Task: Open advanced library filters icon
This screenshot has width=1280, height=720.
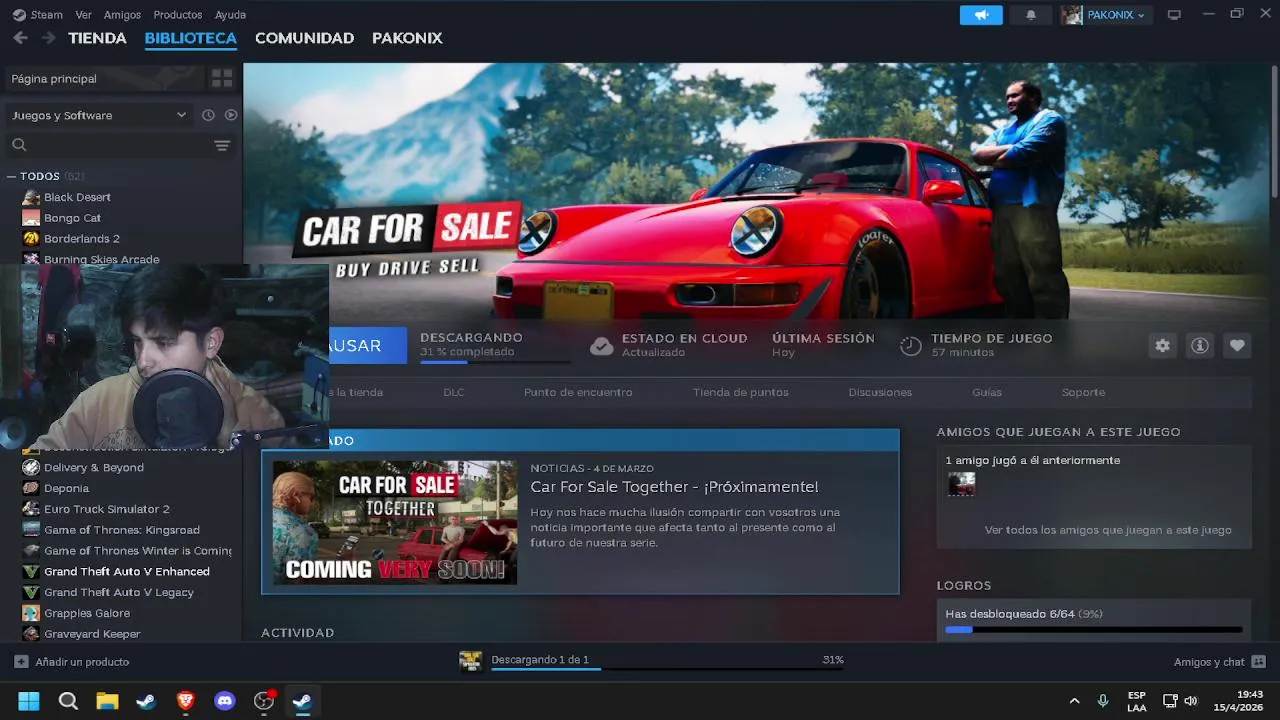Action: tap(222, 146)
